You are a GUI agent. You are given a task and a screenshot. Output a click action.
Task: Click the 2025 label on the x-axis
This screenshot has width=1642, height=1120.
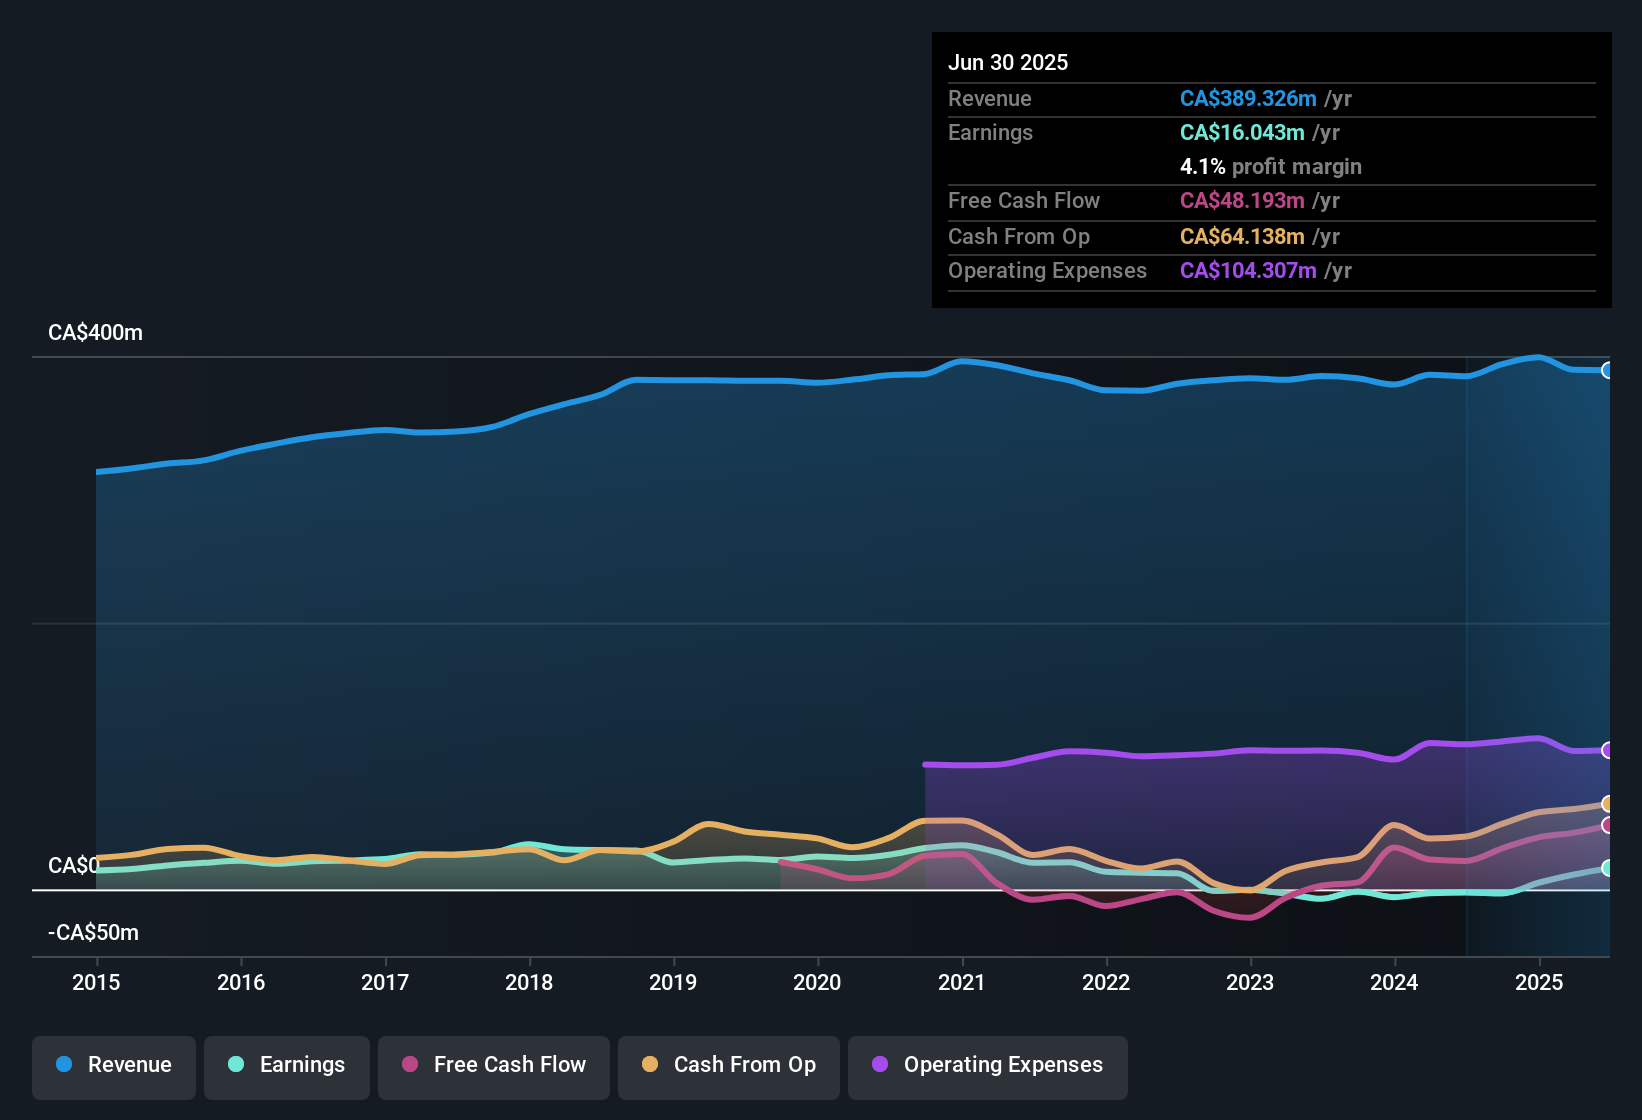coord(1539,982)
